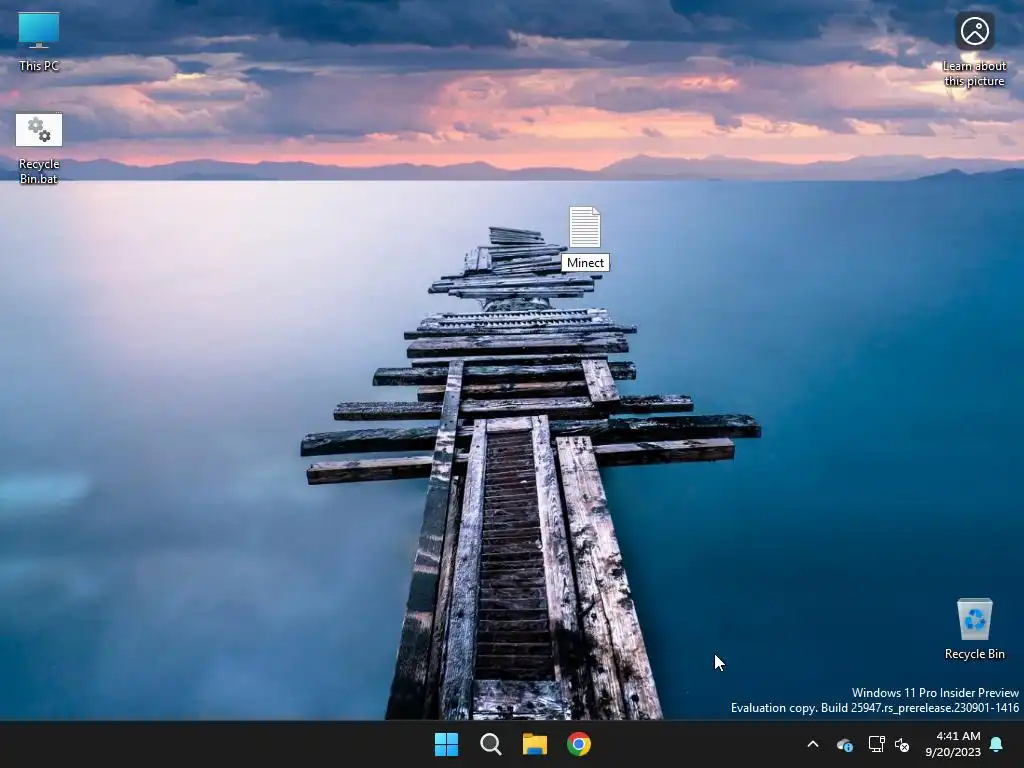Open clock showing 4:41 AM 9/20/2023
The width and height of the screenshot is (1024, 768).
tap(953, 744)
